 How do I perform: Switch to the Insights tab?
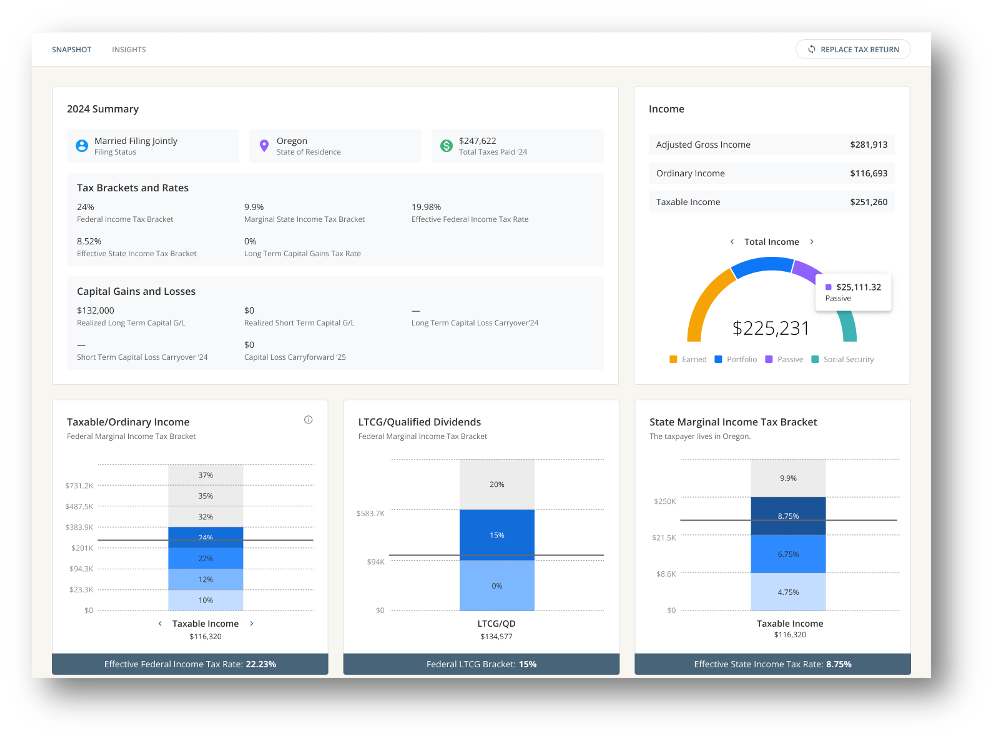pyautogui.click(x=129, y=49)
